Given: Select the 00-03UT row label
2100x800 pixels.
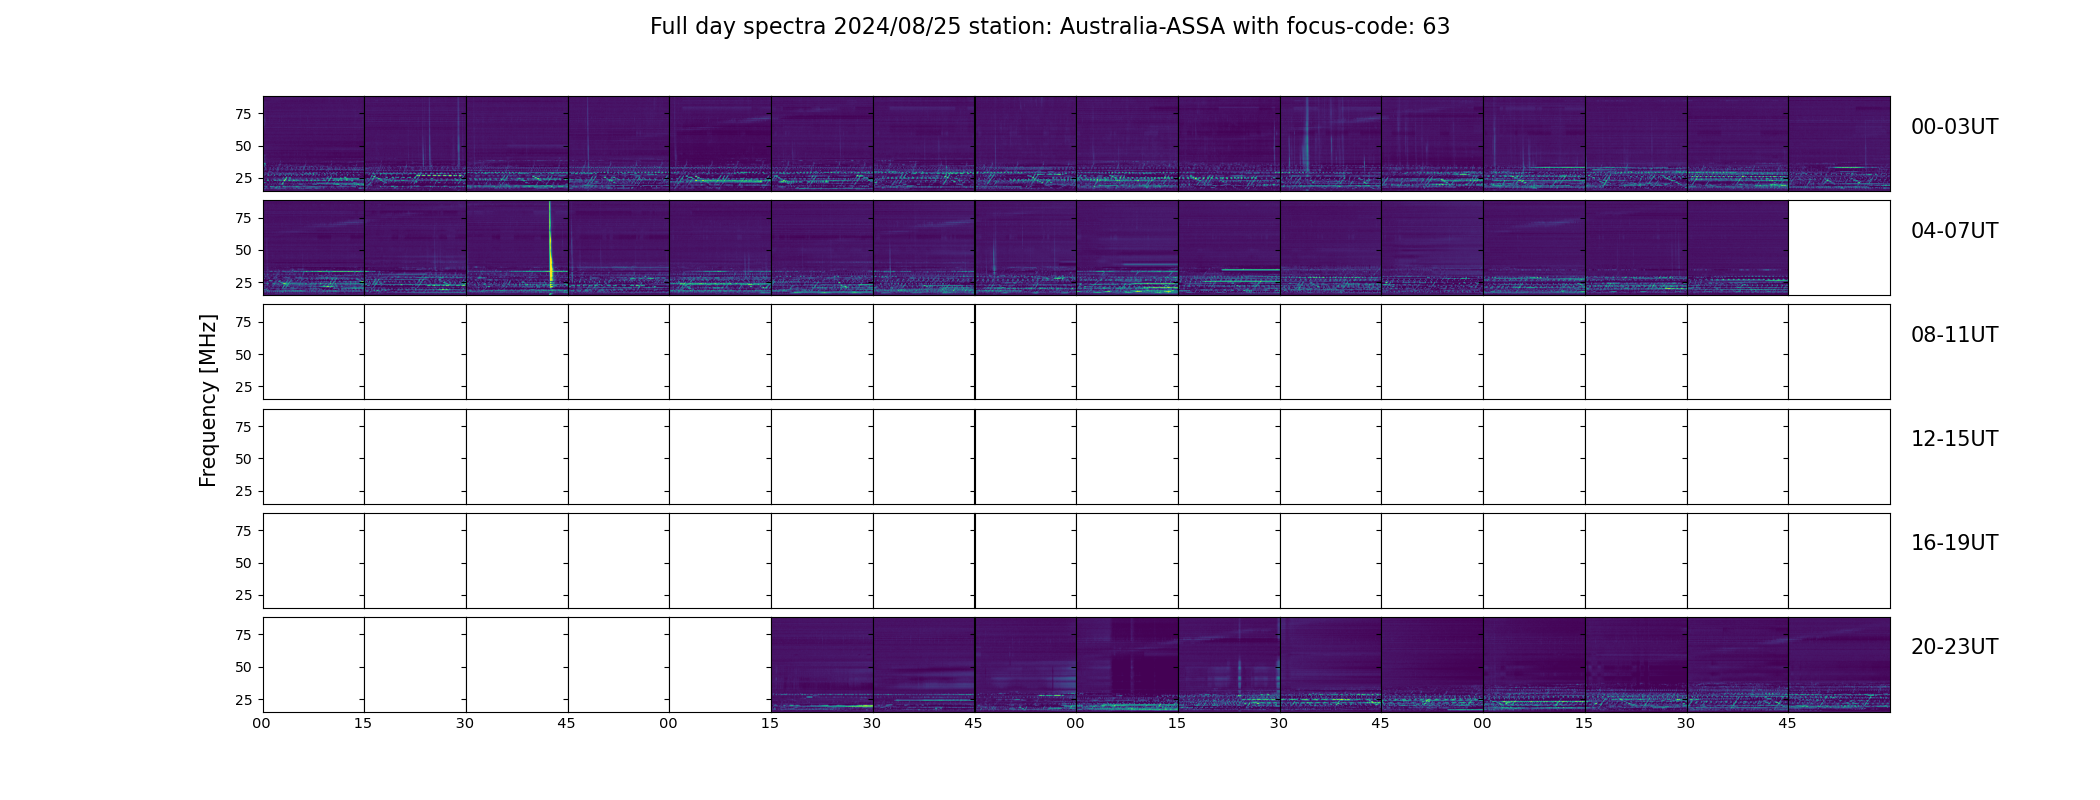Looking at the screenshot, I should tap(1953, 127).
